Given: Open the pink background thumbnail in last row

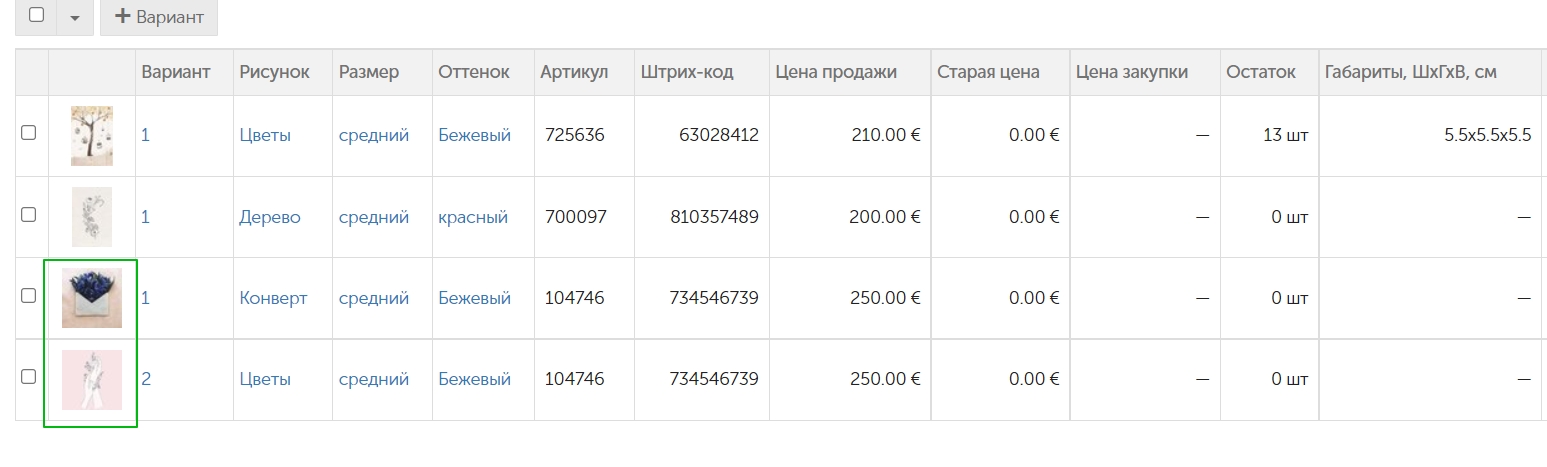Looking at the screenshot, I should 92,380.
